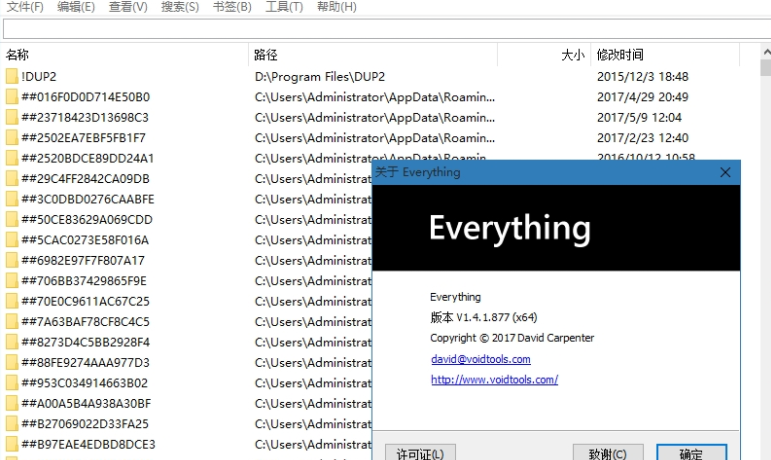Click folder icon of ##B27069022D33FA25

coord(12,424)
